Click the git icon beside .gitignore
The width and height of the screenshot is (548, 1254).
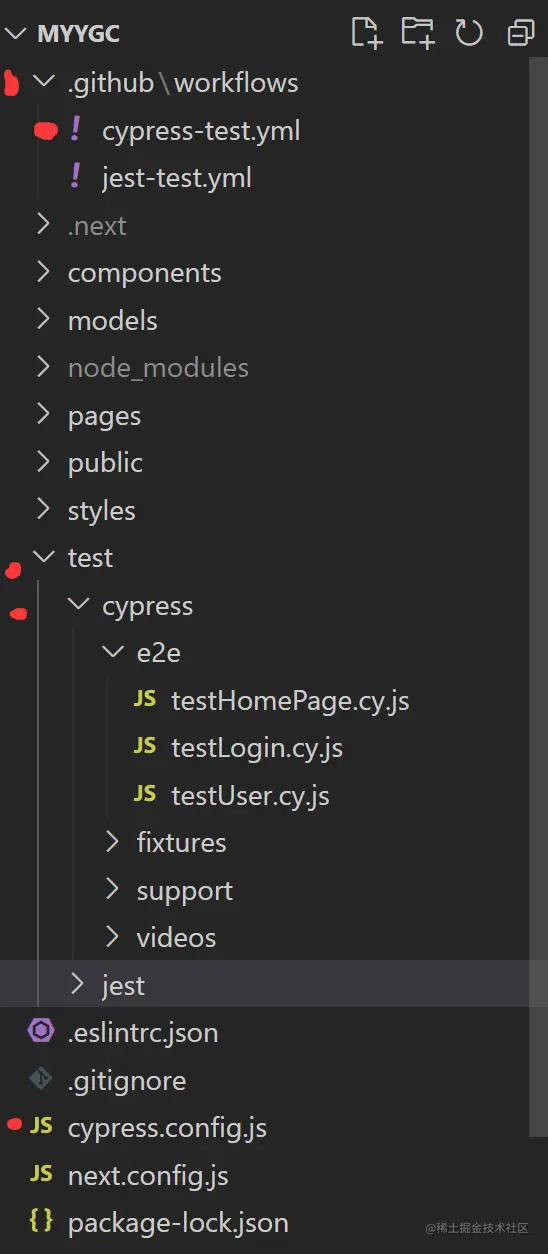41,1079
